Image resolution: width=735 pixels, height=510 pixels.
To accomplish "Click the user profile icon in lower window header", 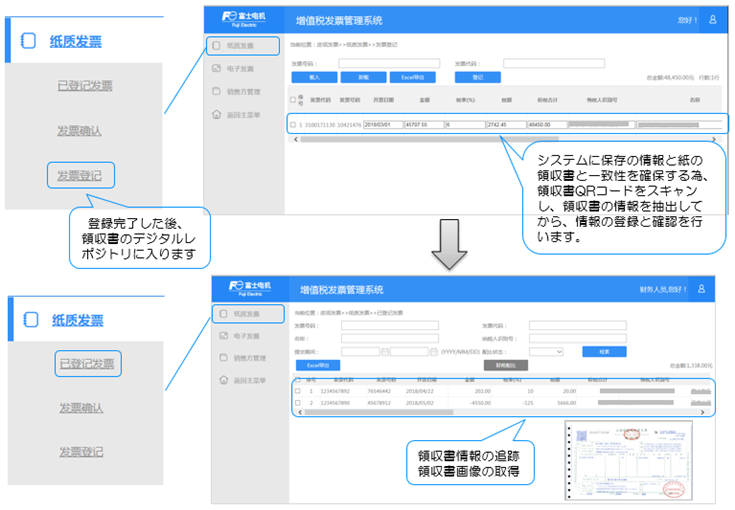I will coord(701,289).
